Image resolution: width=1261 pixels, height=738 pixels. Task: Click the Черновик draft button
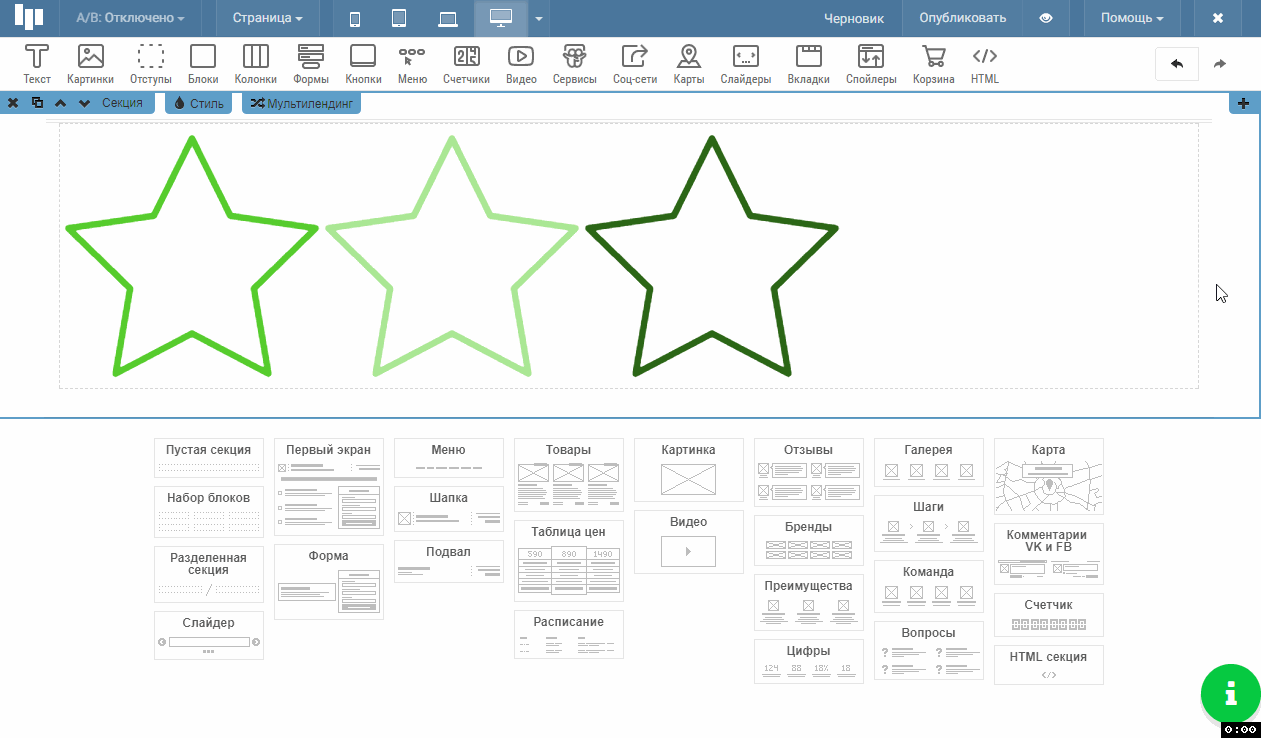(x=853, y=18)
